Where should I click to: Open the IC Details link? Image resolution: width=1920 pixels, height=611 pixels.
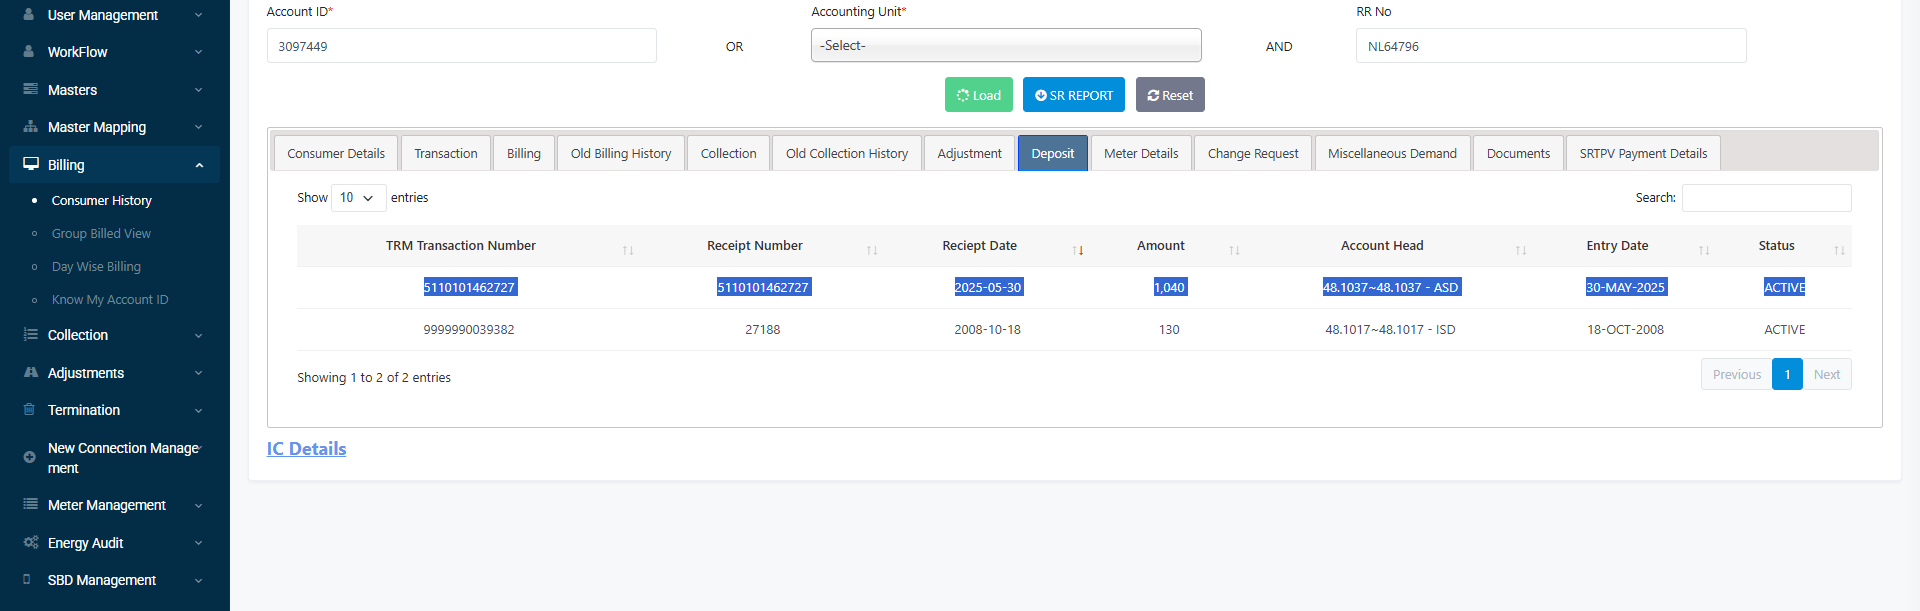pos(307,449)
